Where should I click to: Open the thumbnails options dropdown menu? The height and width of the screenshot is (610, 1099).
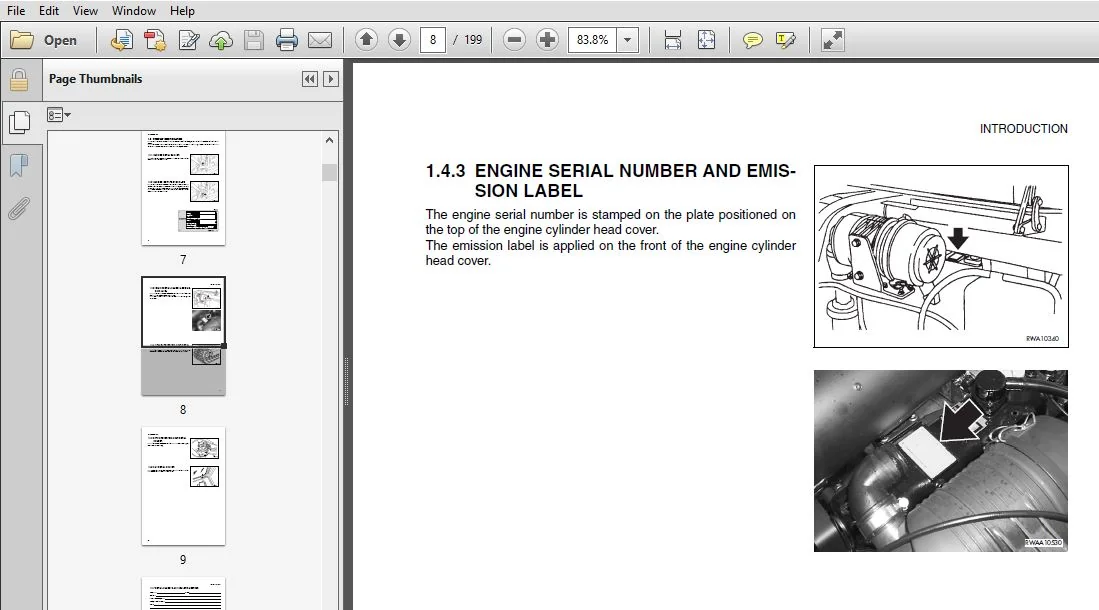click(x=59, y=115)
